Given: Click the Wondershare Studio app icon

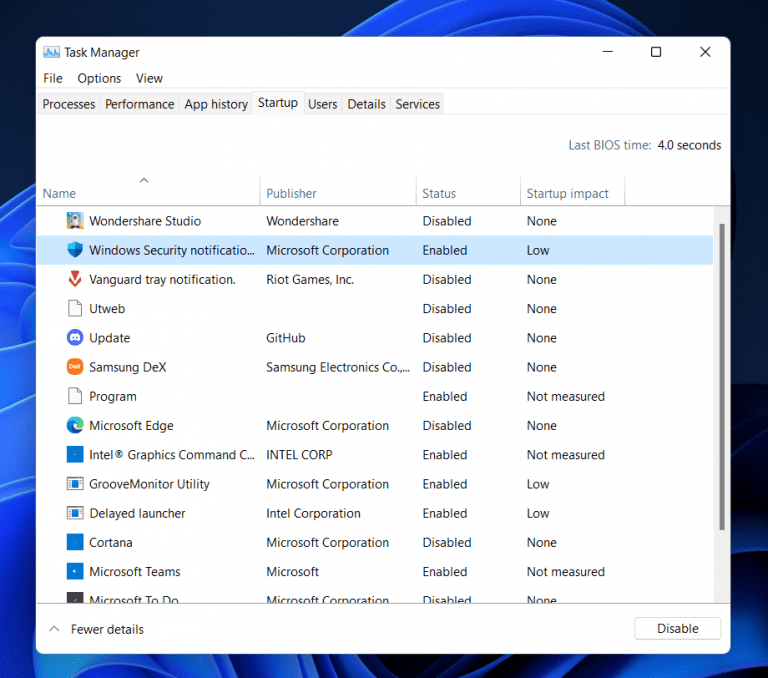Looking at the screenshot, I should point(75,221).
